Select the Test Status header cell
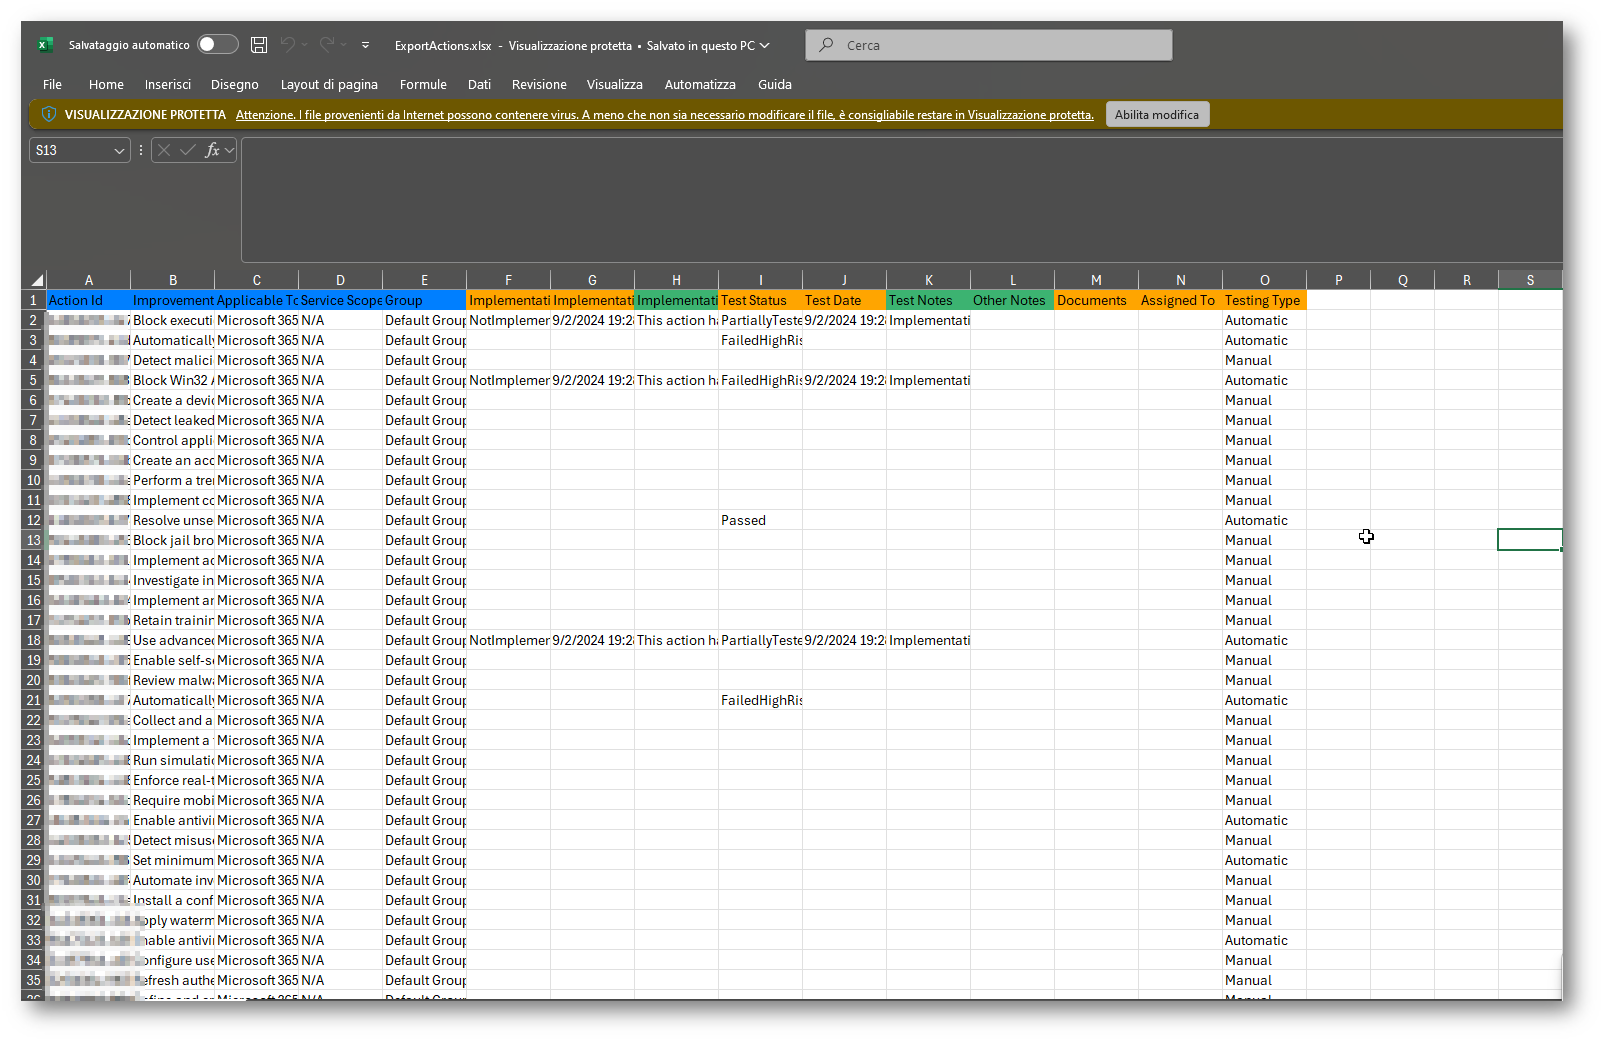Image resolution: width=1605 pixels, height=1043 pixels. pos(759,300)
